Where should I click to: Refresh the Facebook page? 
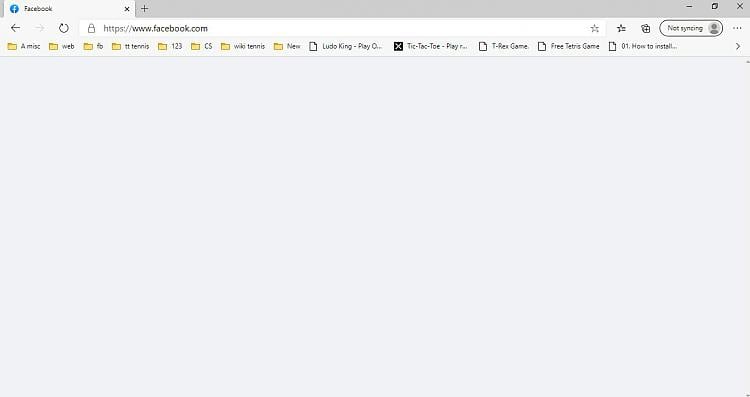64,28
